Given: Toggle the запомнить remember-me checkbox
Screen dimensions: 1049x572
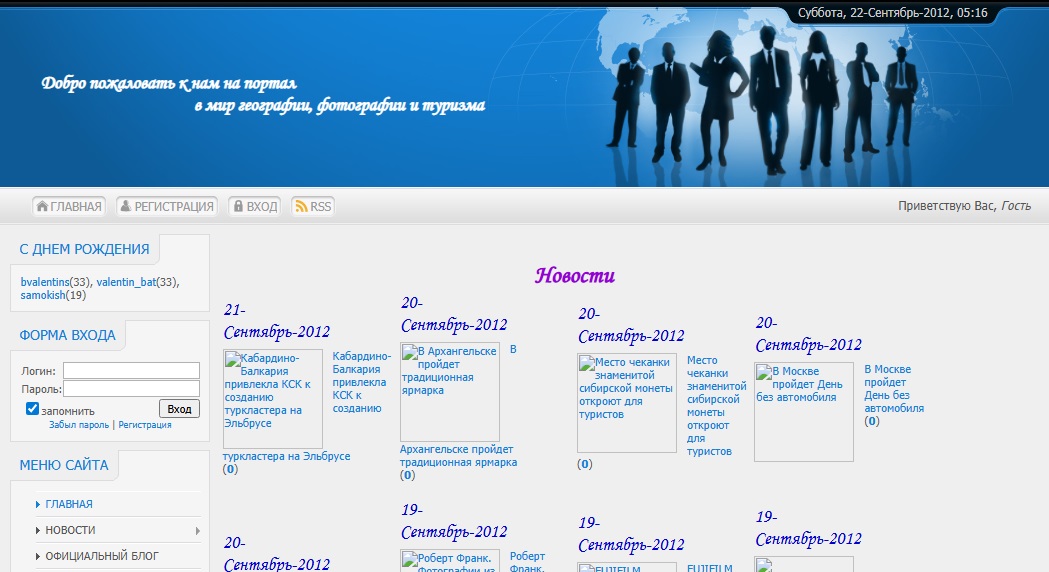Looking at the screenshot, I should coord(32,409).
